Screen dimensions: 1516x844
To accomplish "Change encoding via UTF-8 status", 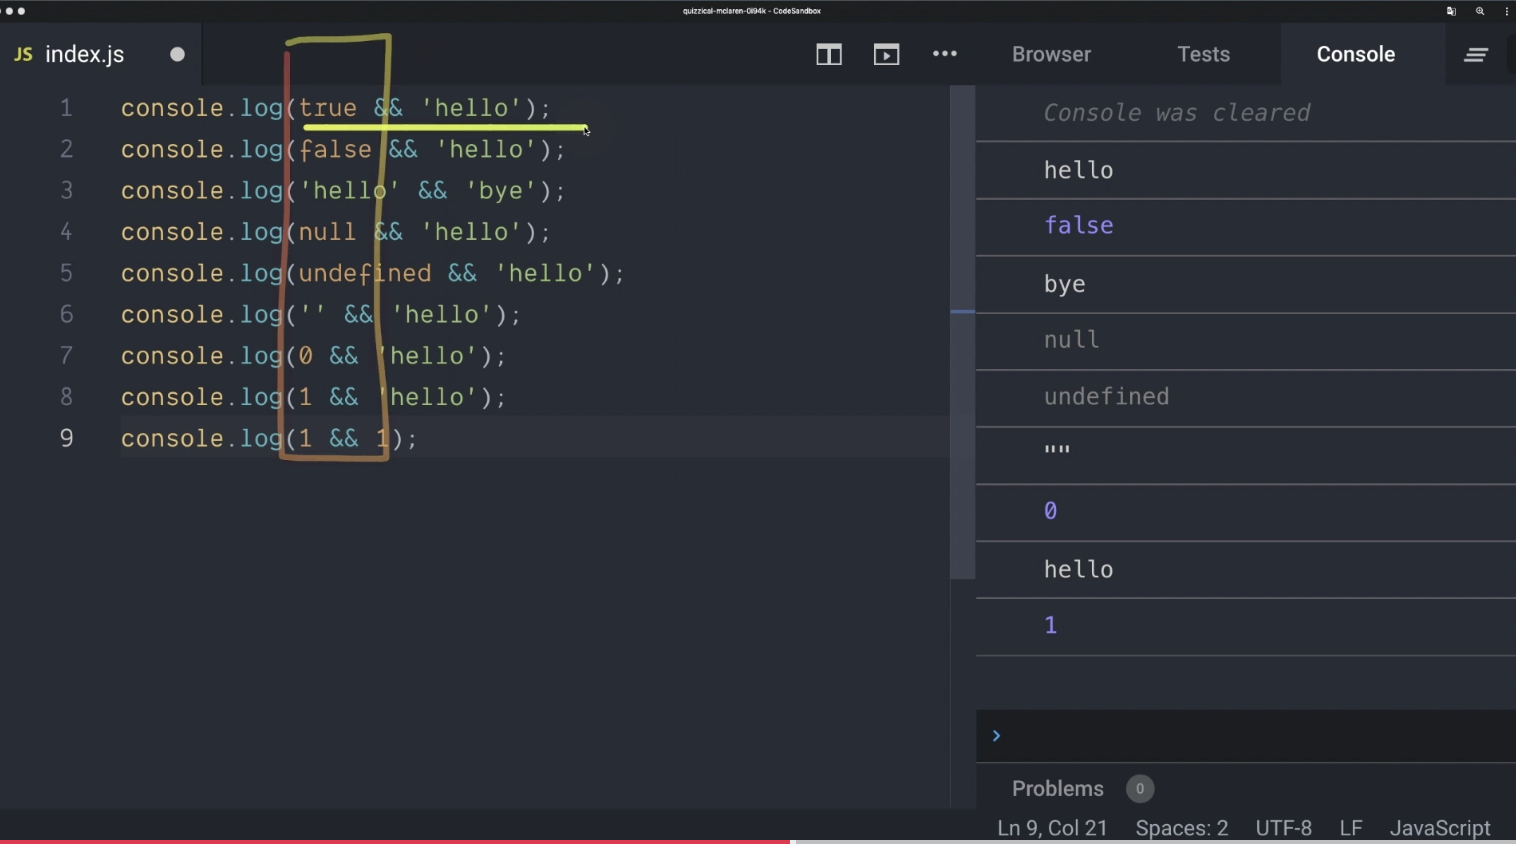I will pos(1283,828).
